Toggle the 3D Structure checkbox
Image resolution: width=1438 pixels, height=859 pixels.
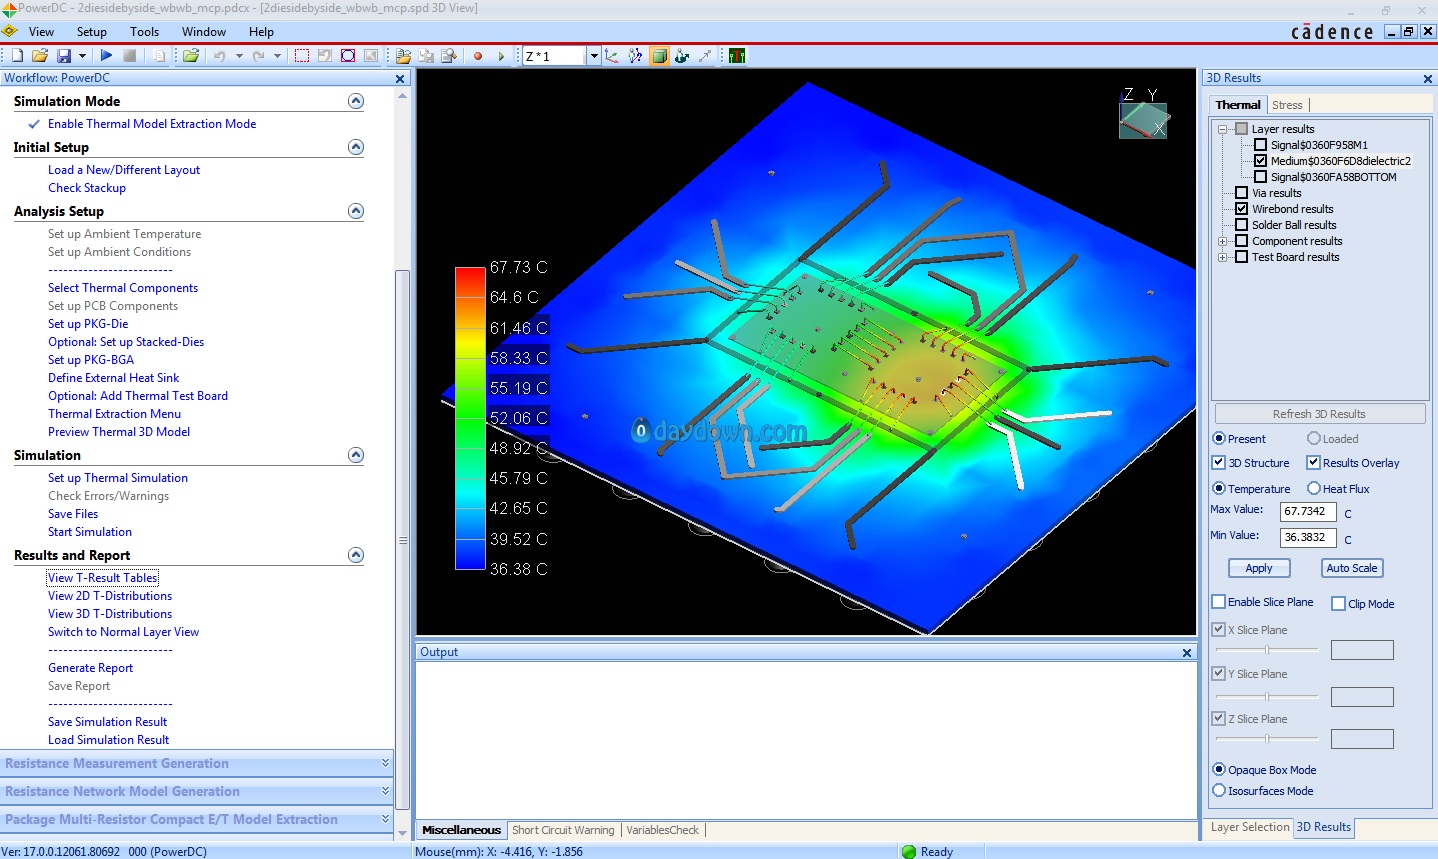pos(1218,463)
